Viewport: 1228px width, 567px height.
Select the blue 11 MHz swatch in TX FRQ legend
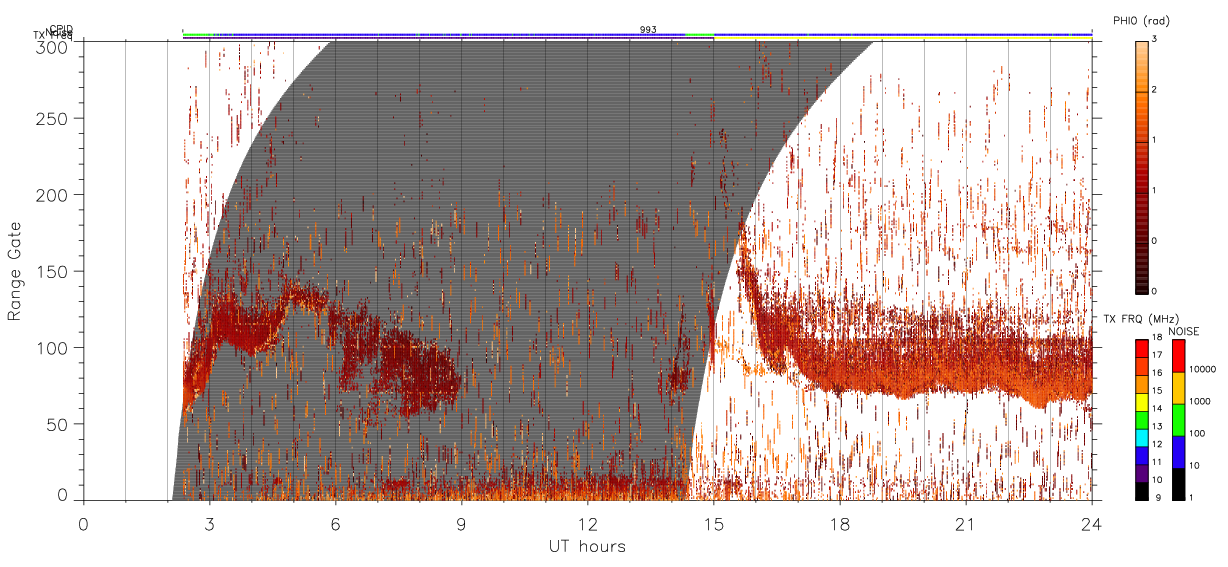pyautogui.click(x=1141, y=456)
